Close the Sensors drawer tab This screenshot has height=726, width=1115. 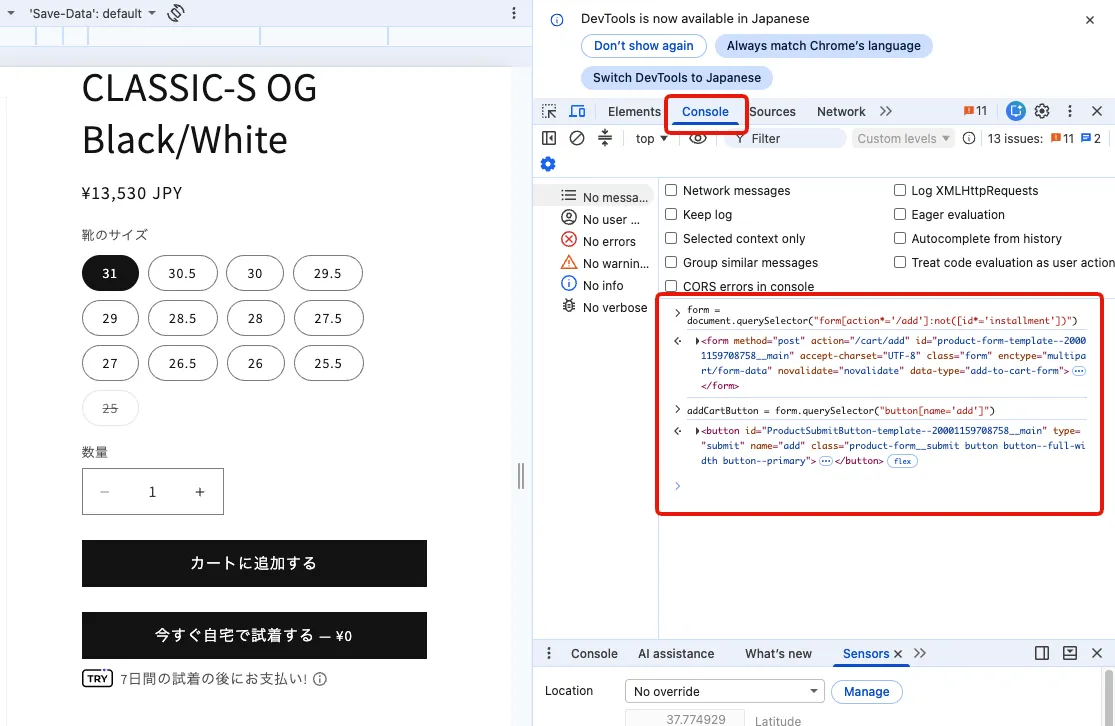tap(898, 653)
